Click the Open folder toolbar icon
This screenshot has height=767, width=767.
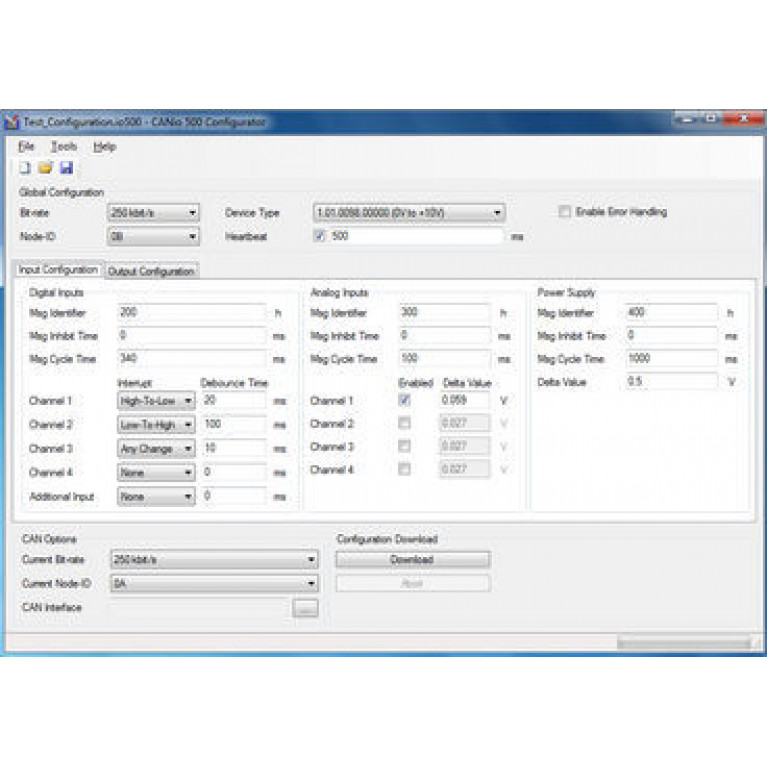coord(45,167)
